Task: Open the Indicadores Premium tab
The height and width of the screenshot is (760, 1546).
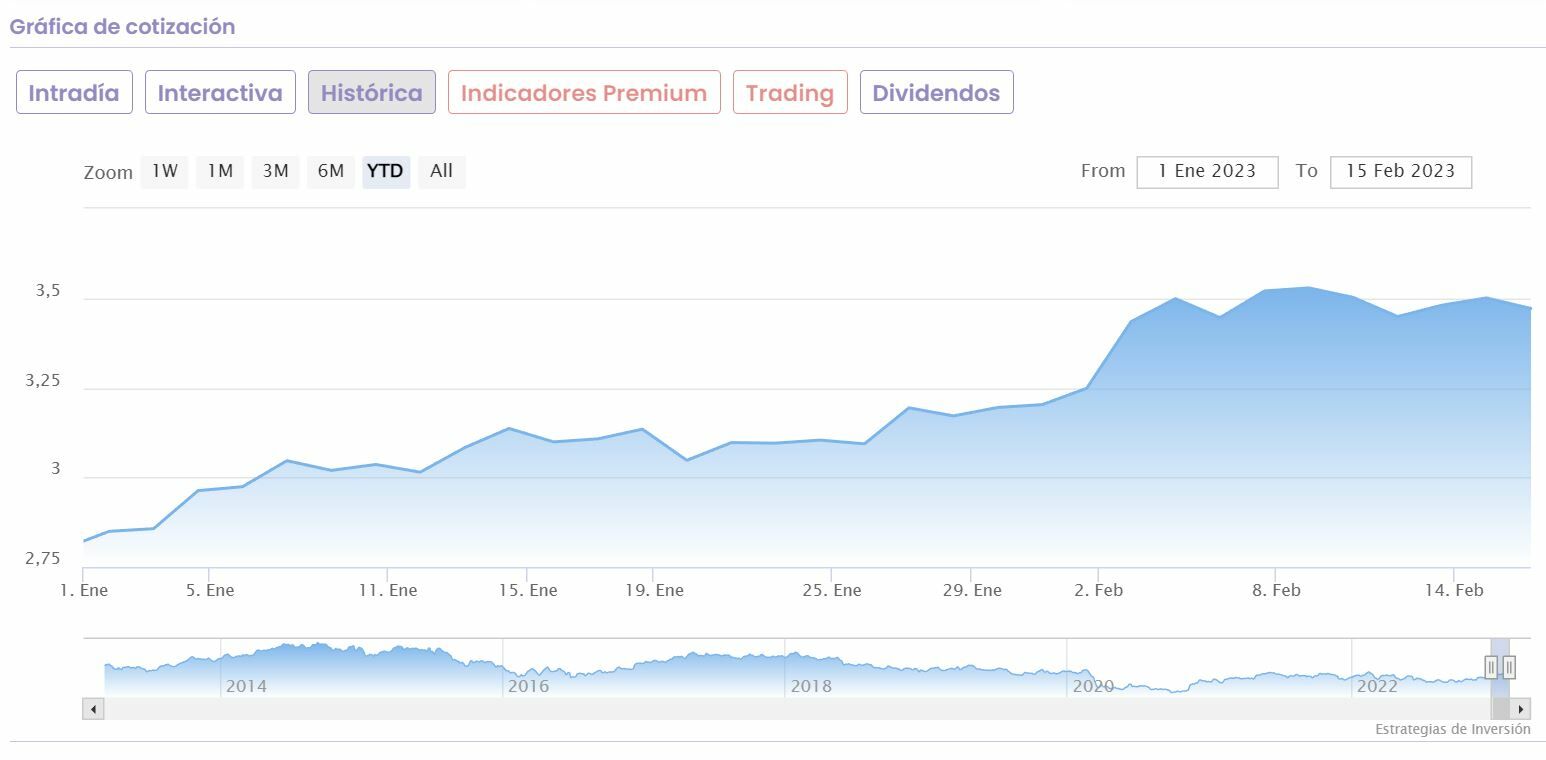Action: [x=584, y=93]
